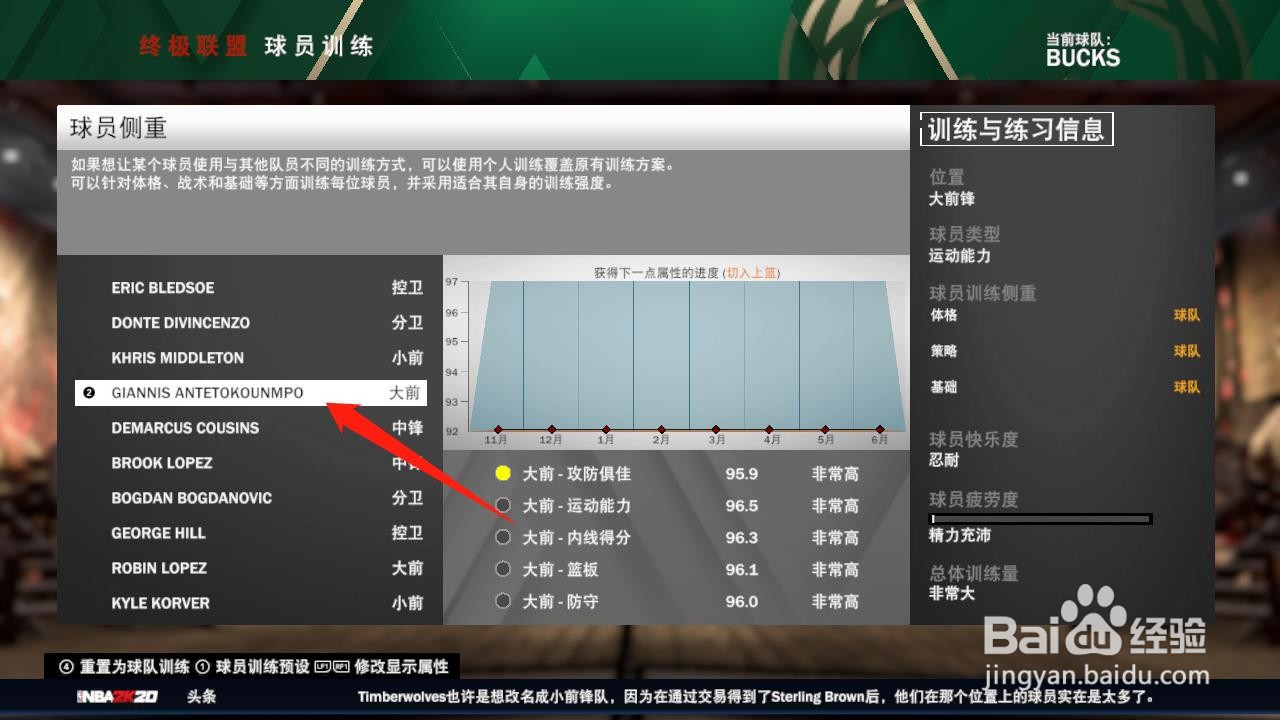This screenshot has width=1280, height=720.
Task: Click 球员训练预设 label
Action: (x=262, y=666)
